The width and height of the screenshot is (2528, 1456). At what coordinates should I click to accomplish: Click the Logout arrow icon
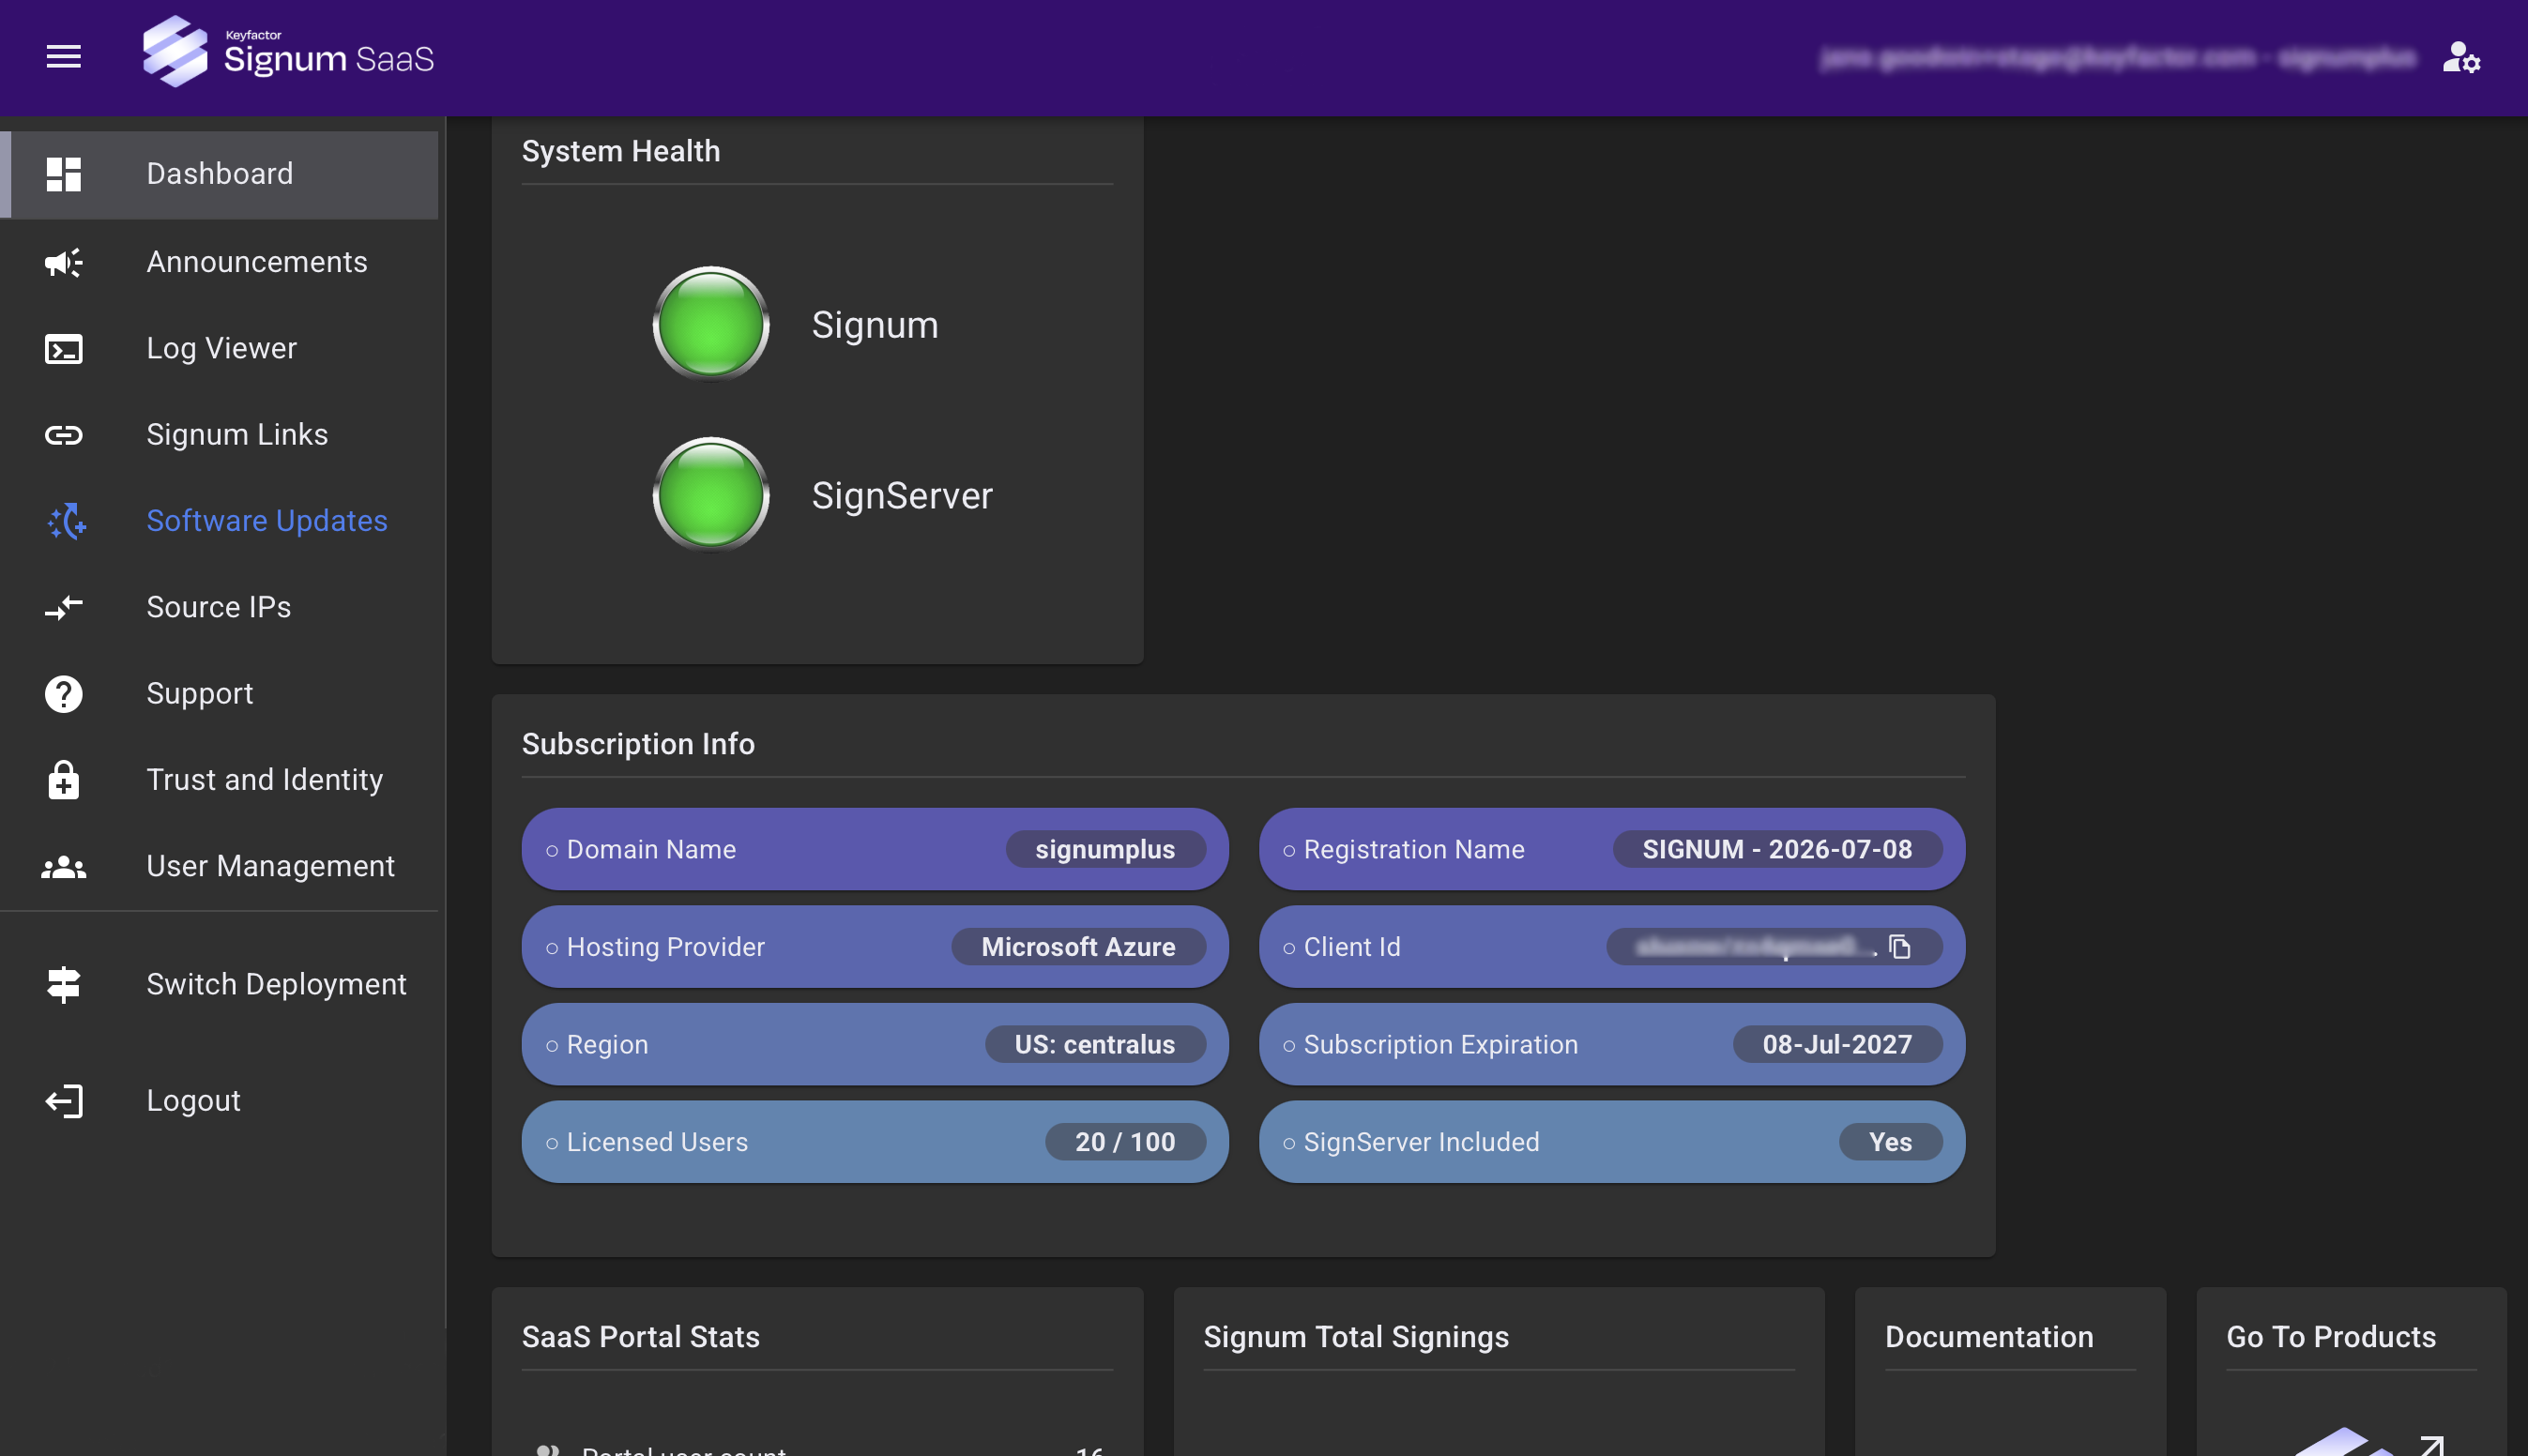click(63, 1100)
